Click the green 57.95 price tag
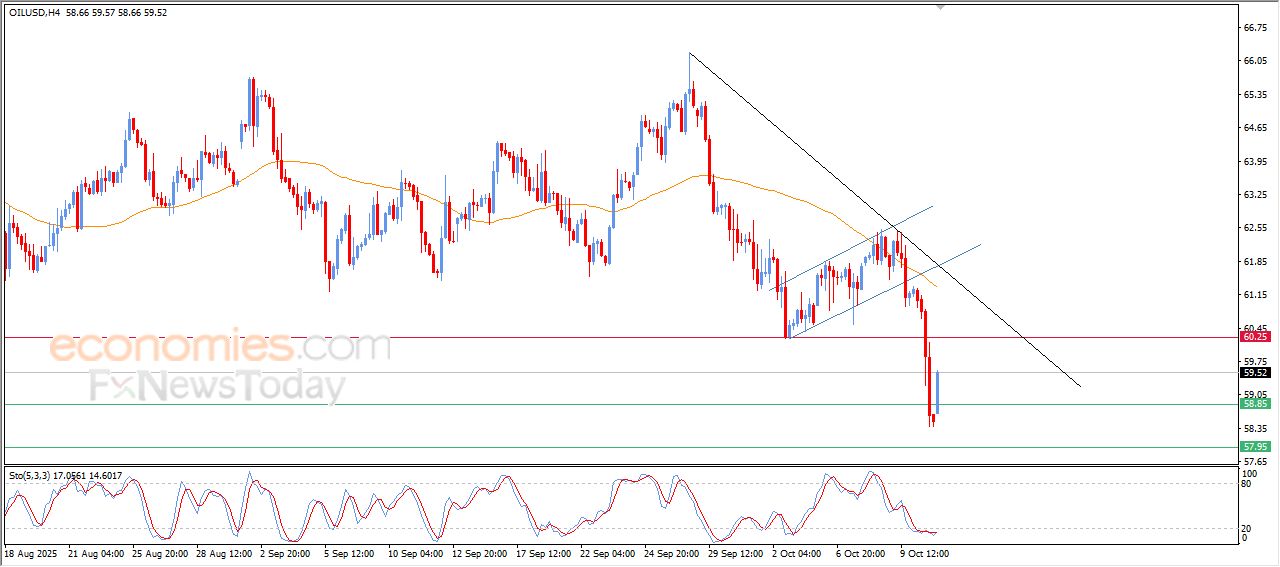Screen dimensions: 1280x567 pos(1254,446)
